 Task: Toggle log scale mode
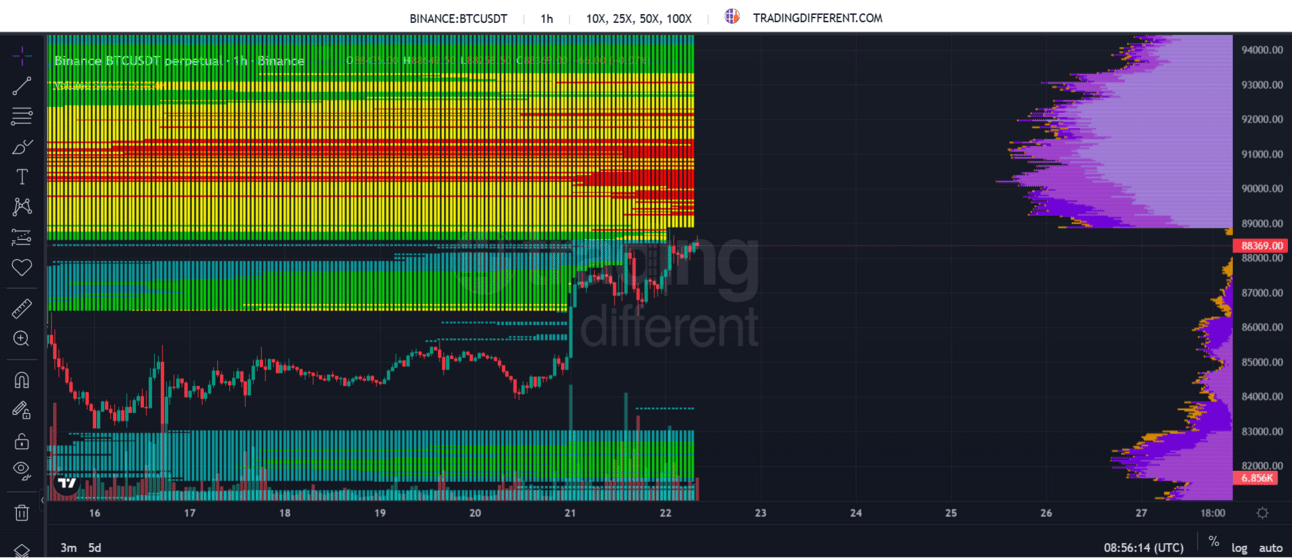[x=1238, y=548]
